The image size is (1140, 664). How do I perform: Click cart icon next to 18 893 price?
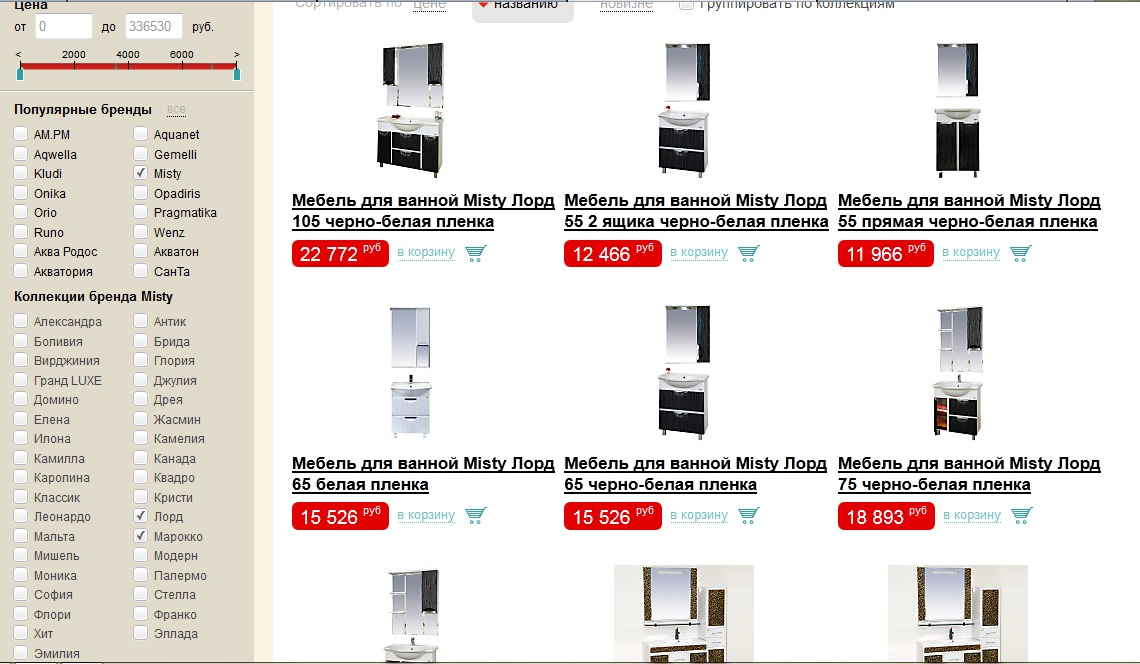[1021, 516]
